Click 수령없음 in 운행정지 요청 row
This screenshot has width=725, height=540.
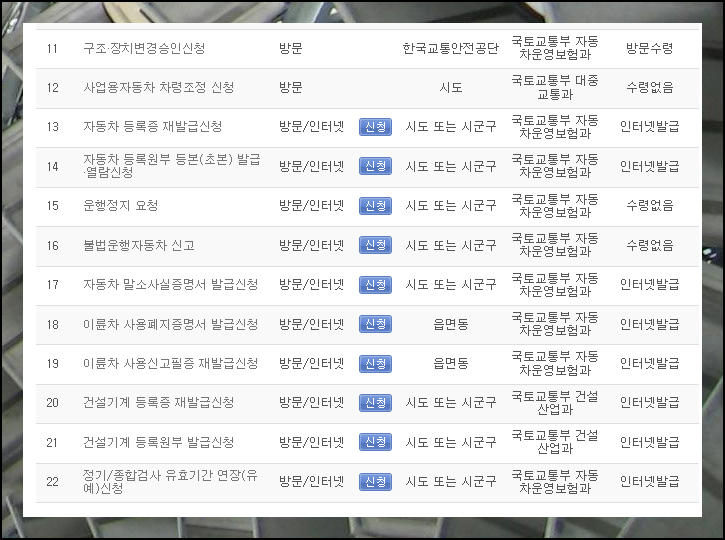tap(650, 206)
